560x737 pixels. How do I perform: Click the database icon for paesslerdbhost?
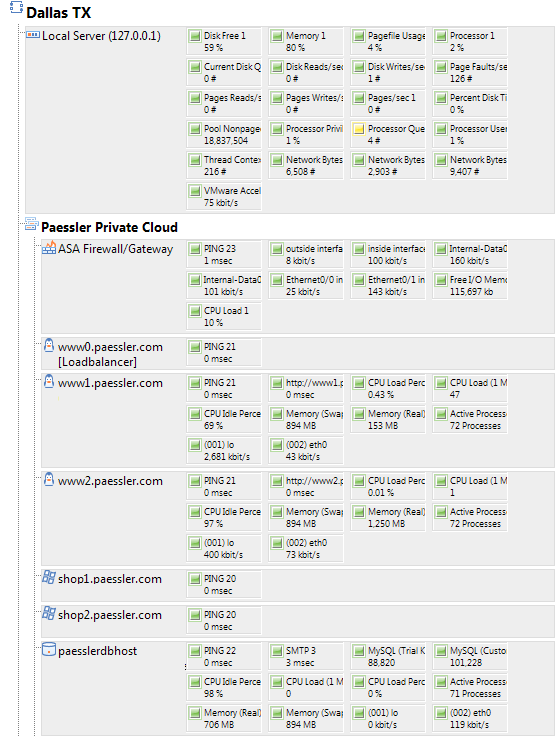(49, 649)
